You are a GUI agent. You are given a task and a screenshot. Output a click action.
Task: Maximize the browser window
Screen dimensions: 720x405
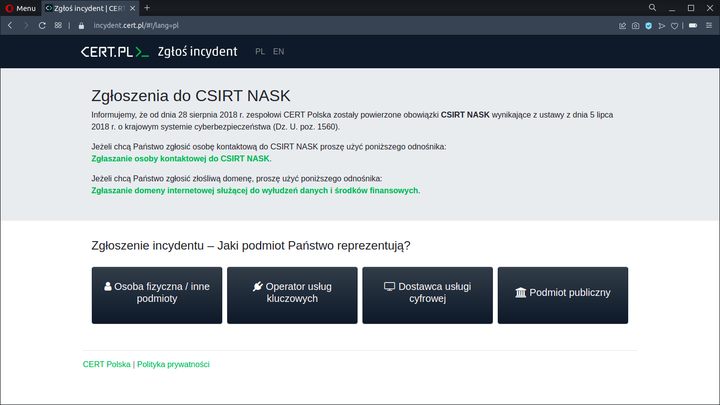691,8
